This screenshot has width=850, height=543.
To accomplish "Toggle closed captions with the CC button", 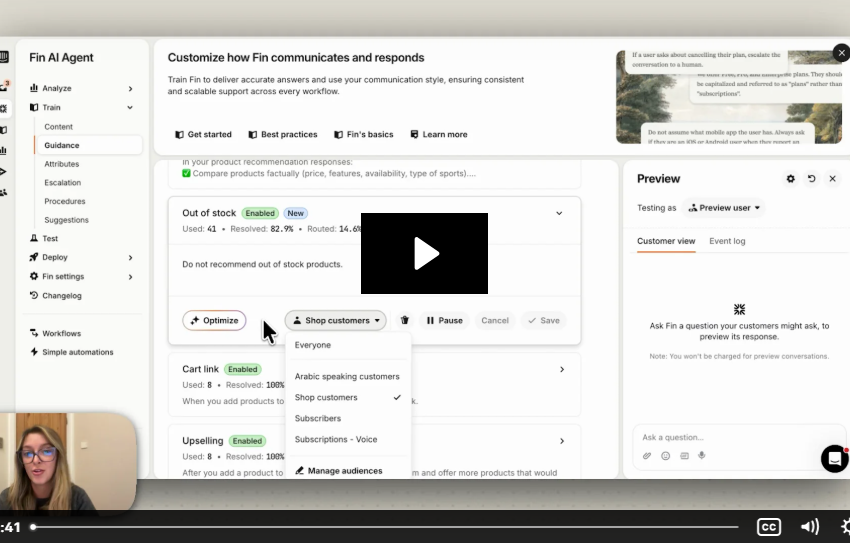I will [769, 526].
